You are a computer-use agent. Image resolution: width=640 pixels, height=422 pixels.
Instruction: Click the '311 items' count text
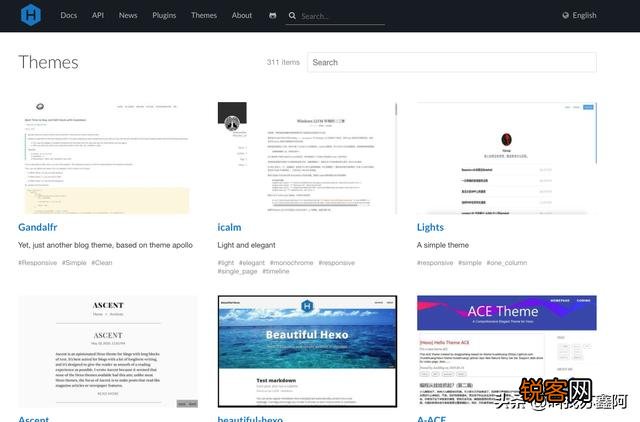283,62
